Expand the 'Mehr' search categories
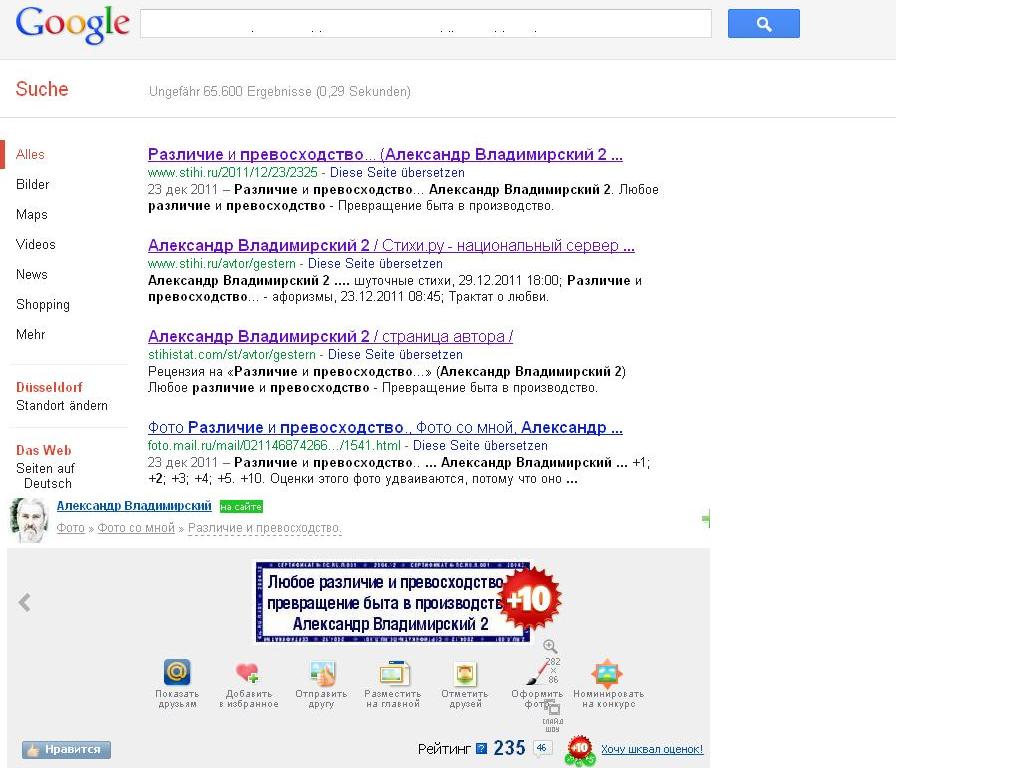 (30, 334)
